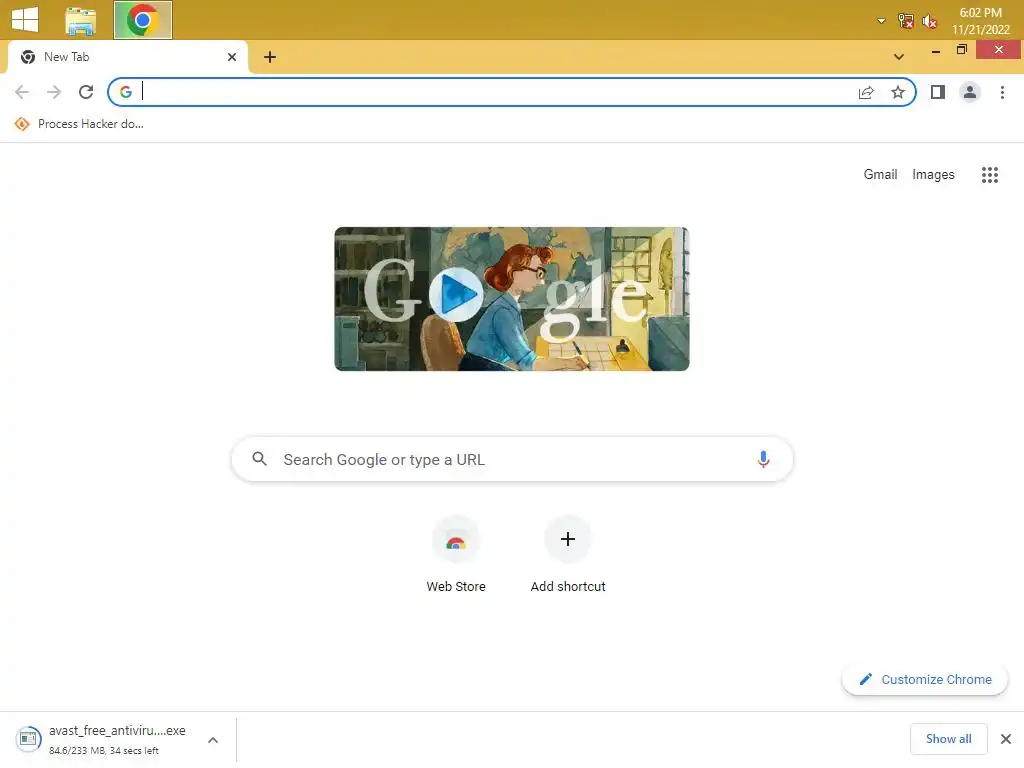This screenshot has width=1024, height=768.
Task: Play the Google Doodle video
Action: [456, 295]
